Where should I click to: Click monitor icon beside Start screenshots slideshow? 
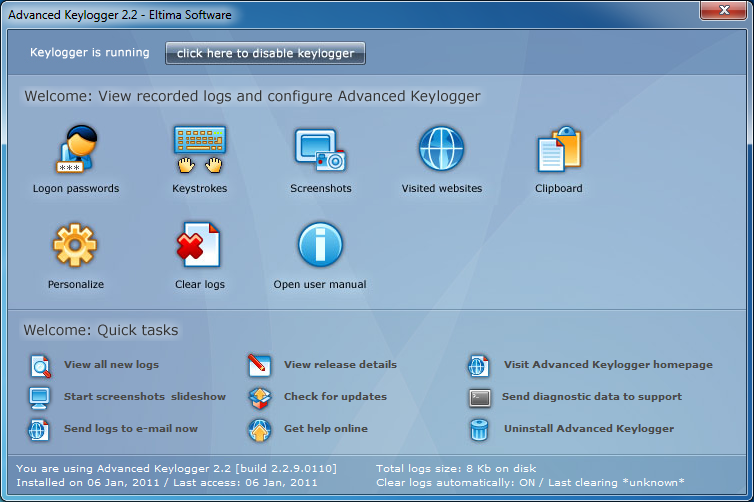(x=39, y=398)
